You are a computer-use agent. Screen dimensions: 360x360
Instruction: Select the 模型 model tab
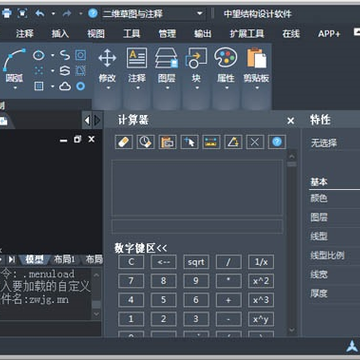tap(34, 259)
